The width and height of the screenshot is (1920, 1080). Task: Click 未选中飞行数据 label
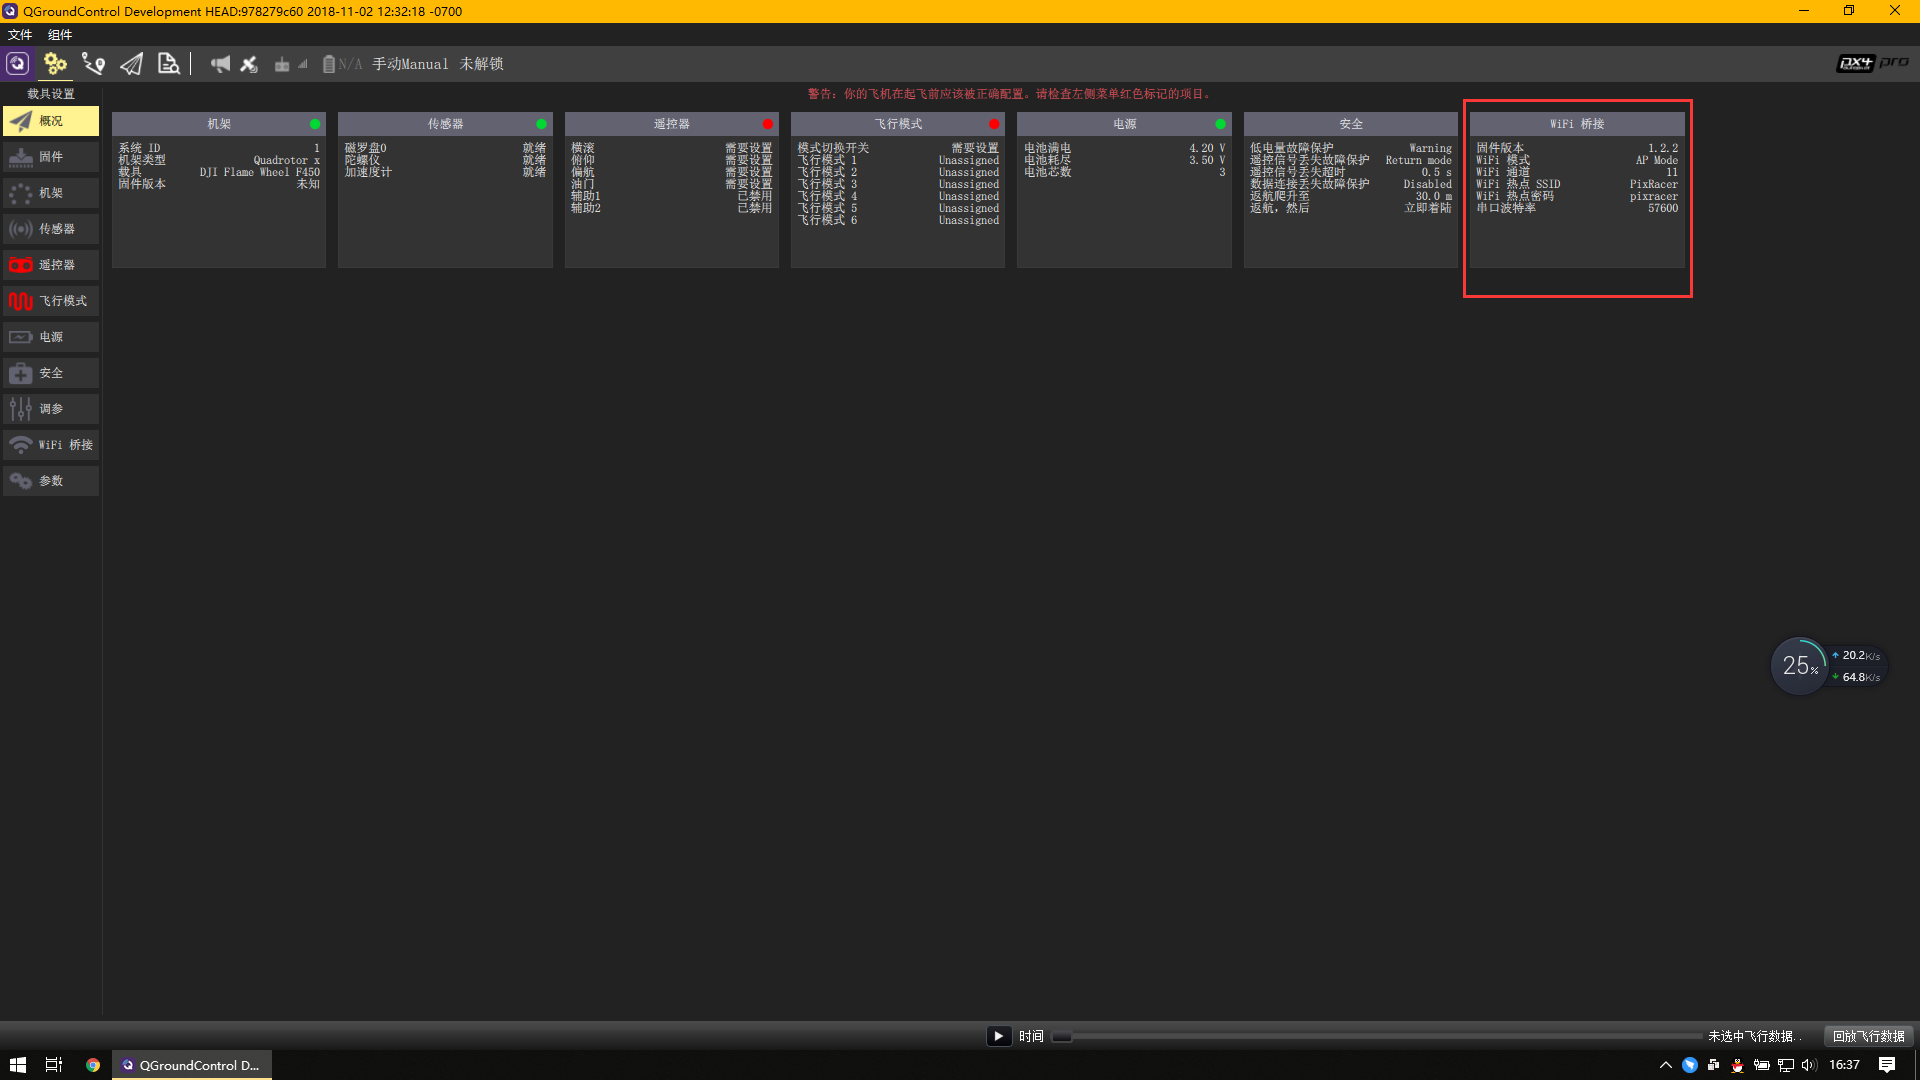(1754, 1036)
